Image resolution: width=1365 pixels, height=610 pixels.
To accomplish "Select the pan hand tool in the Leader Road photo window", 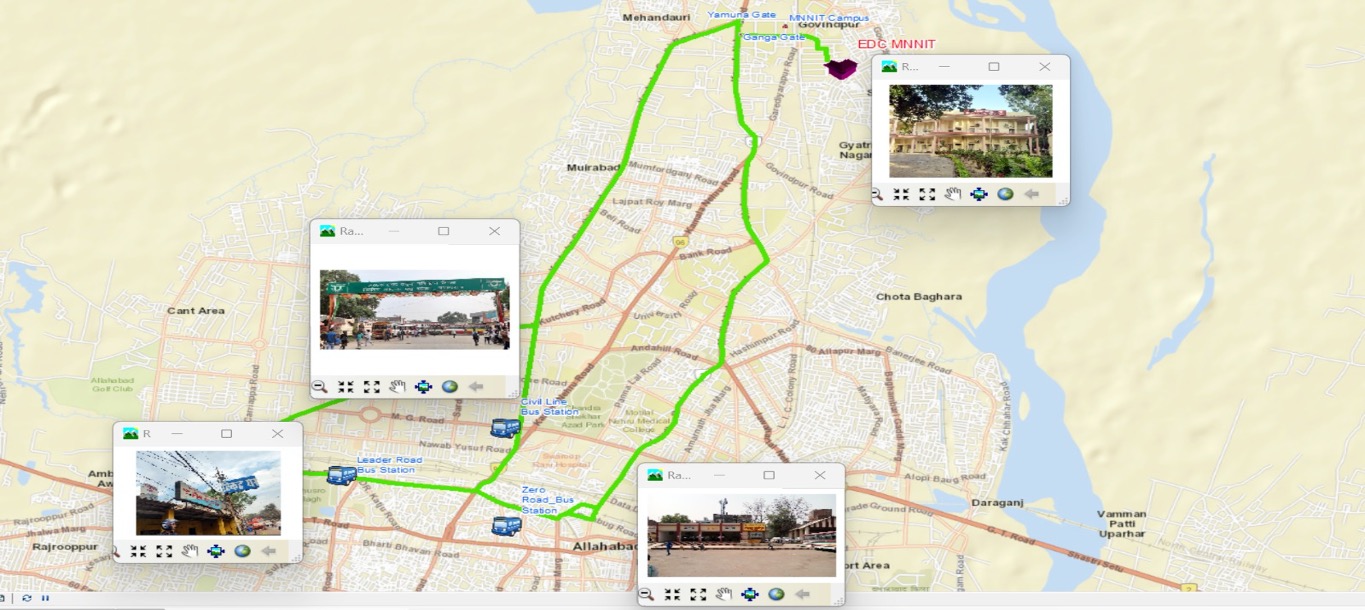I will (190, 551).
